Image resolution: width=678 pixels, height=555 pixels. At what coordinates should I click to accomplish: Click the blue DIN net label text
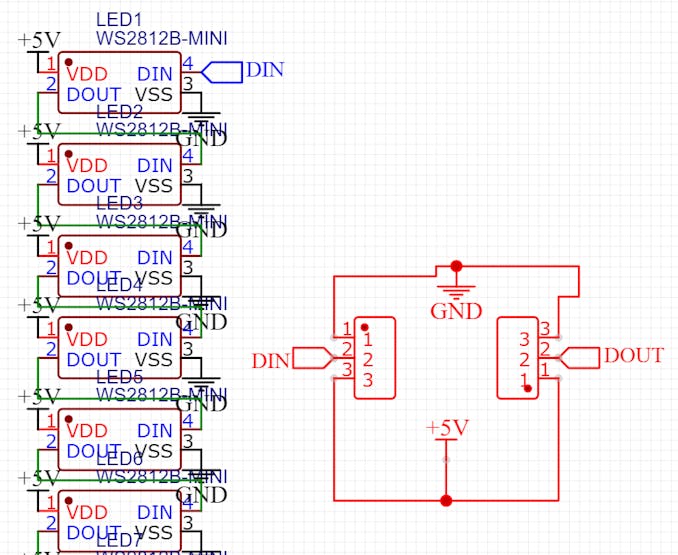[265, 70]
